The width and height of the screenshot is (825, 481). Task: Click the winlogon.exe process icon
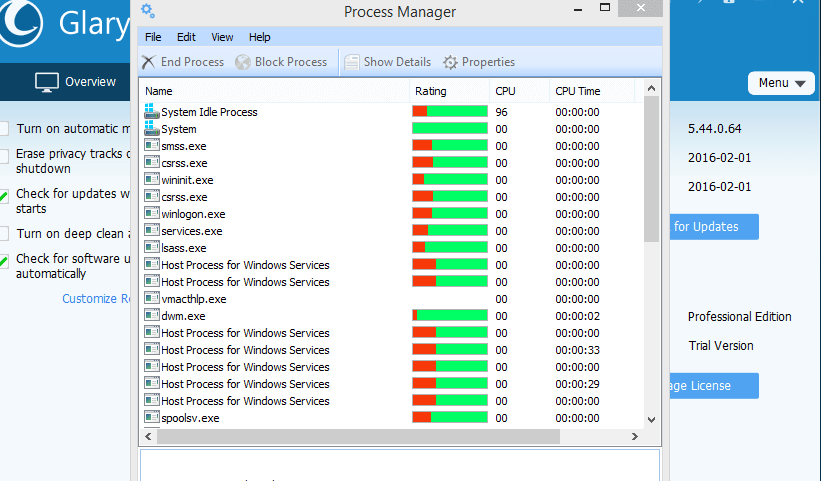pos(152,213)
